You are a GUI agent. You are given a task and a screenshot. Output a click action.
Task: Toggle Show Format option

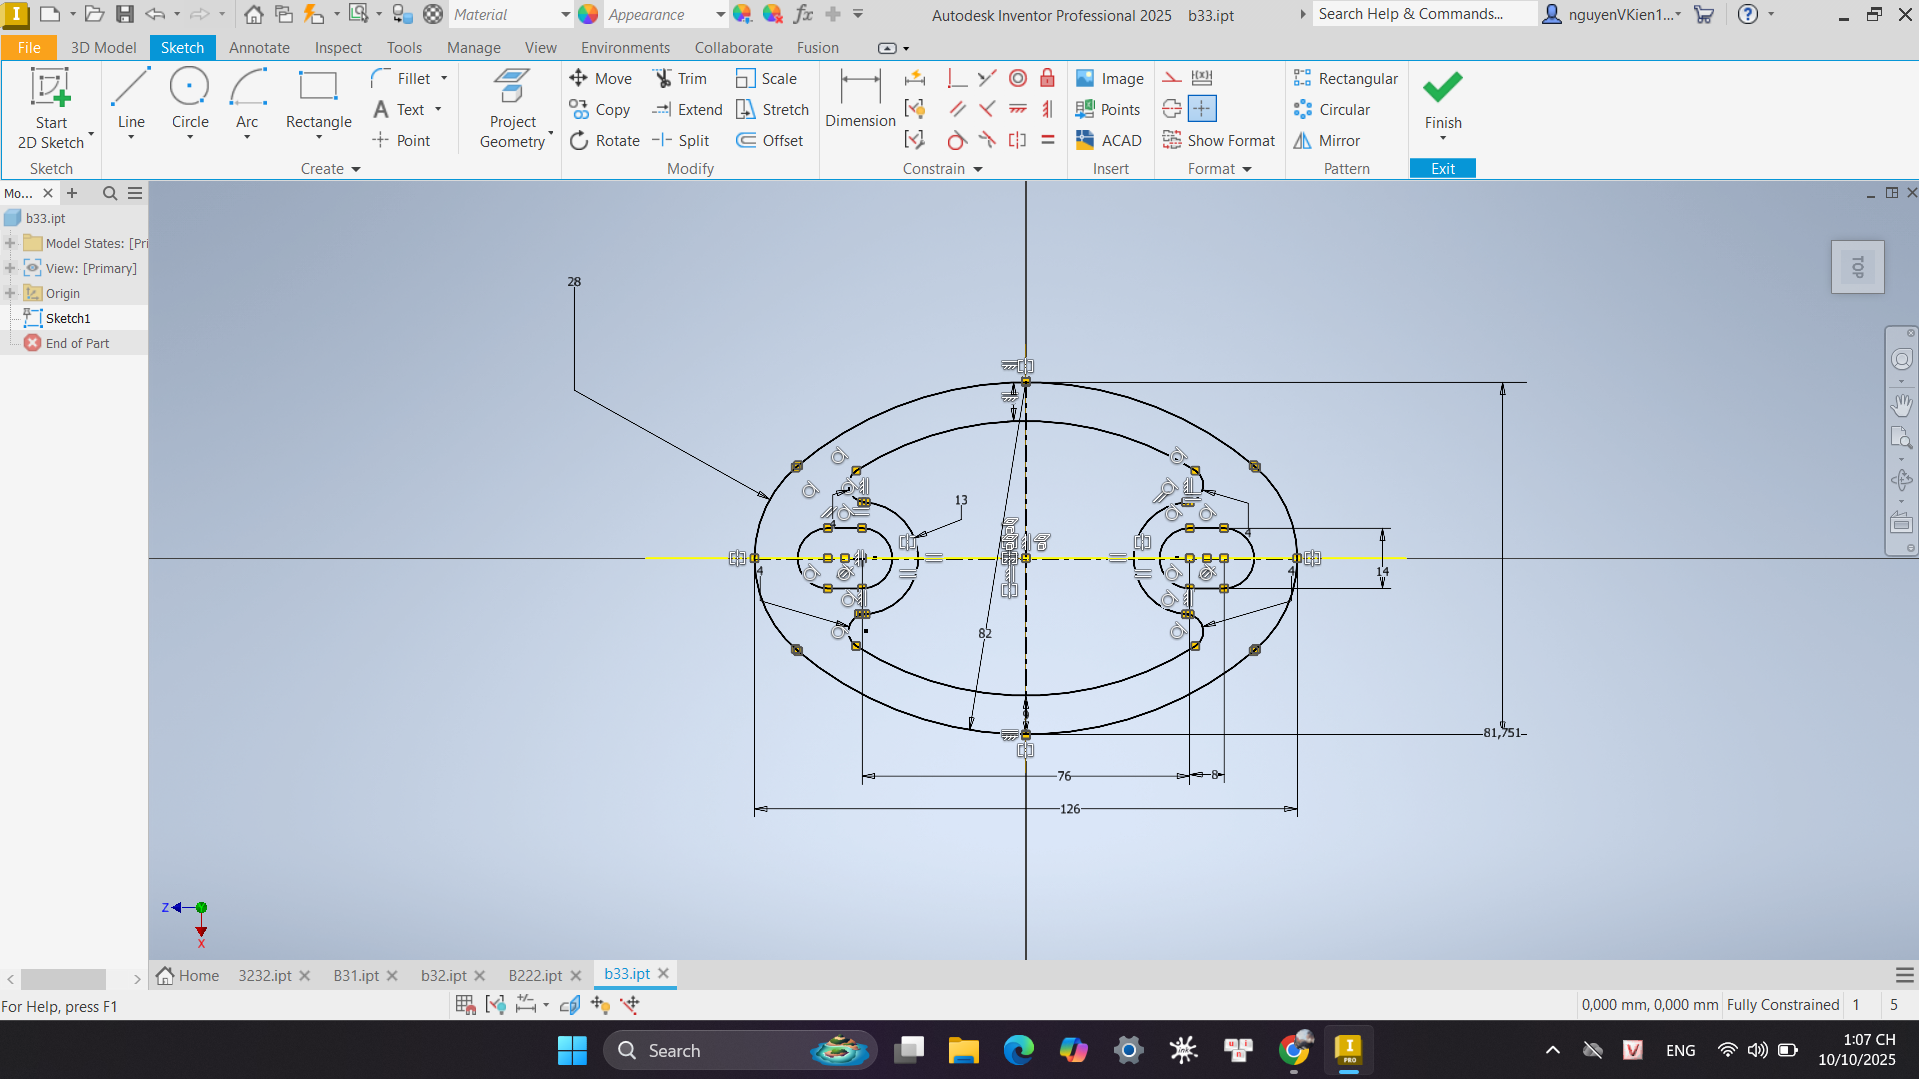(x=1219, y=141)
